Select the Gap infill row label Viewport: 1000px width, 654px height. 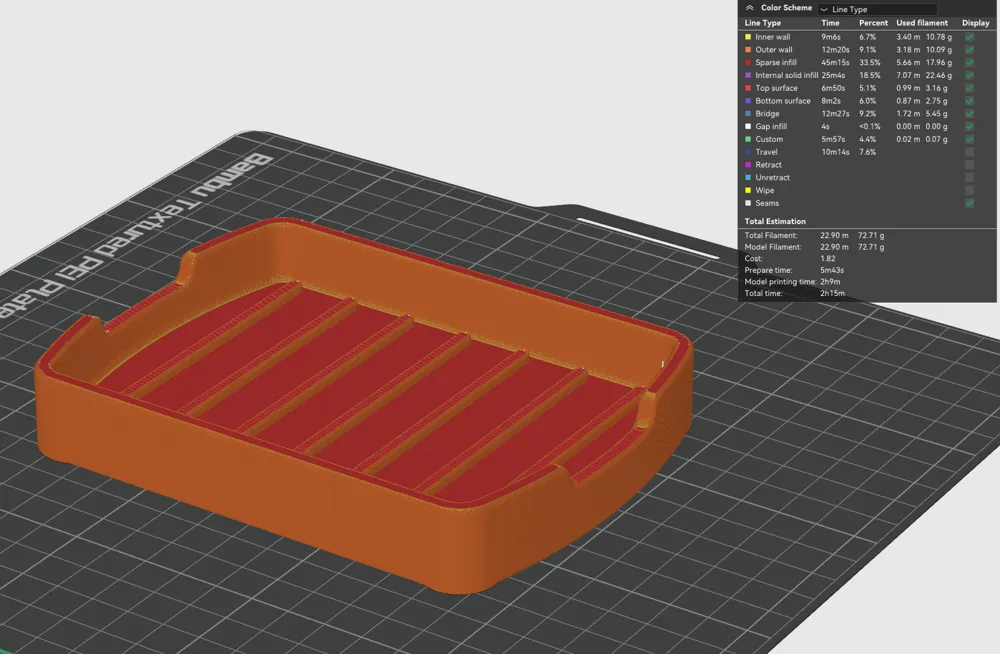(x=771, y=126)
